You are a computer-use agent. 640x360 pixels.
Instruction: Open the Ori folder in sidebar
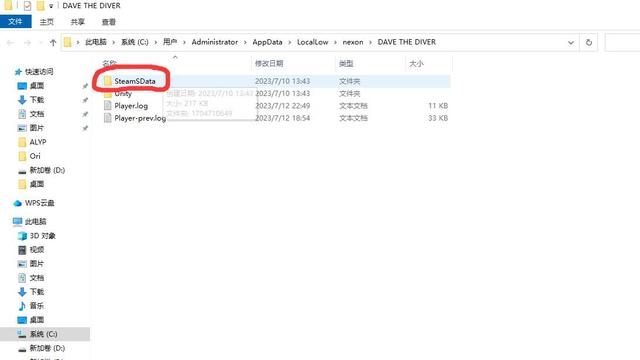coord(35,156)
